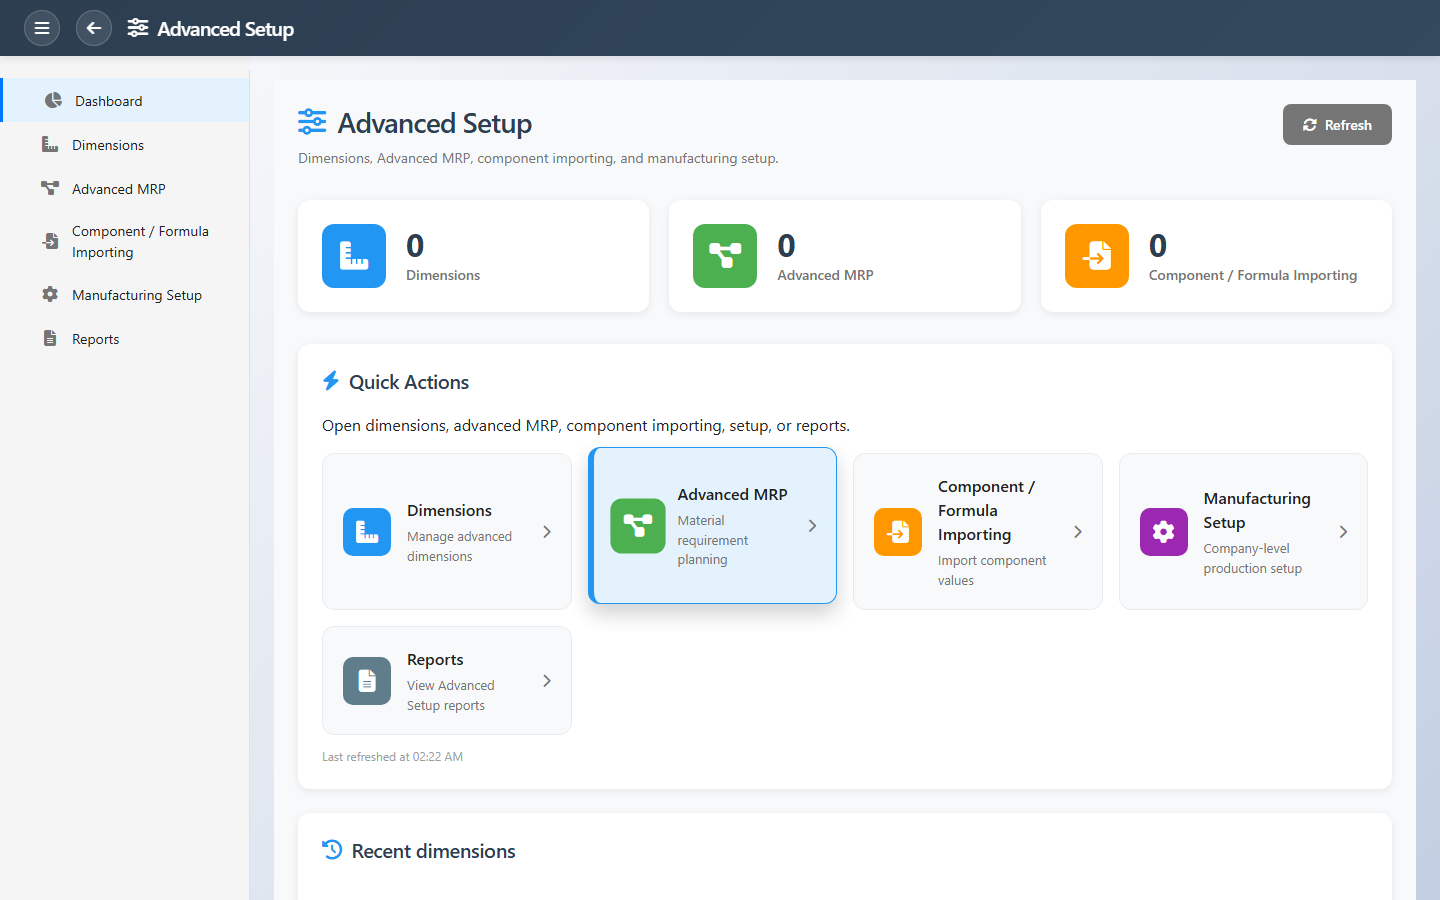This screenshot has height=900, width=1440.
Task: Click the back arrow icon in header
Action: [94, 28]
